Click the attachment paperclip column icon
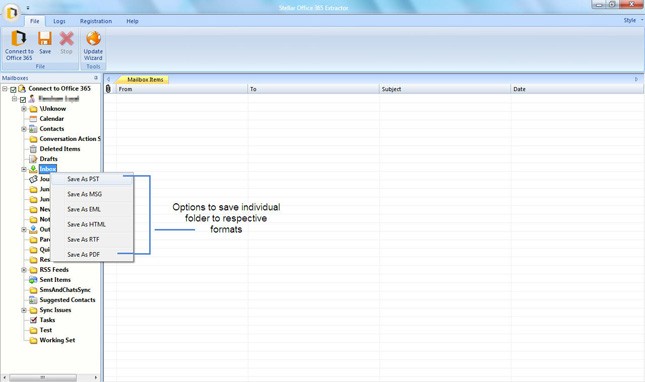The width and height of the screenshot is (645, 382). pyautogui.click(x=108, y=89)
